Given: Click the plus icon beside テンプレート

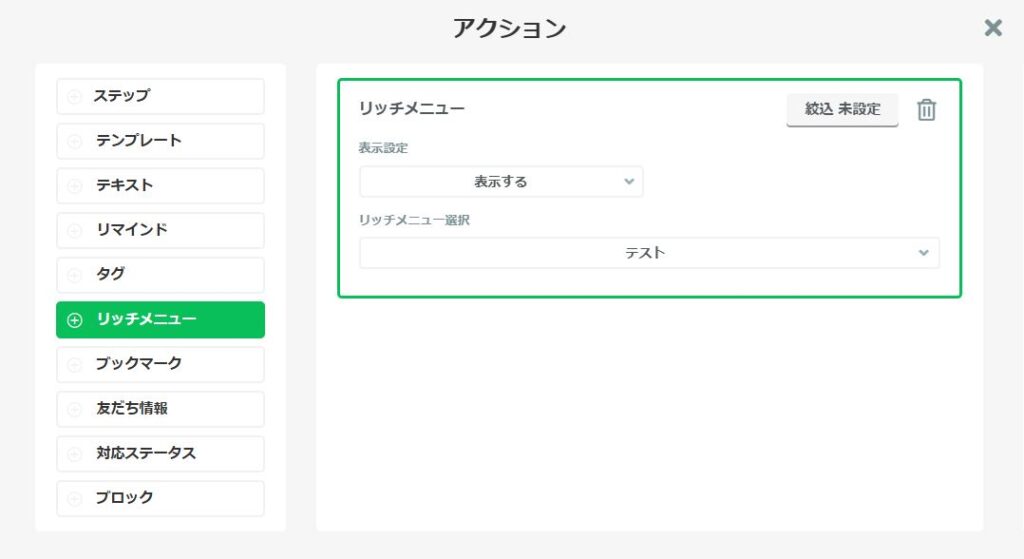Looking at the screenshot, I should pyautogui.click(x=75, y=141).
